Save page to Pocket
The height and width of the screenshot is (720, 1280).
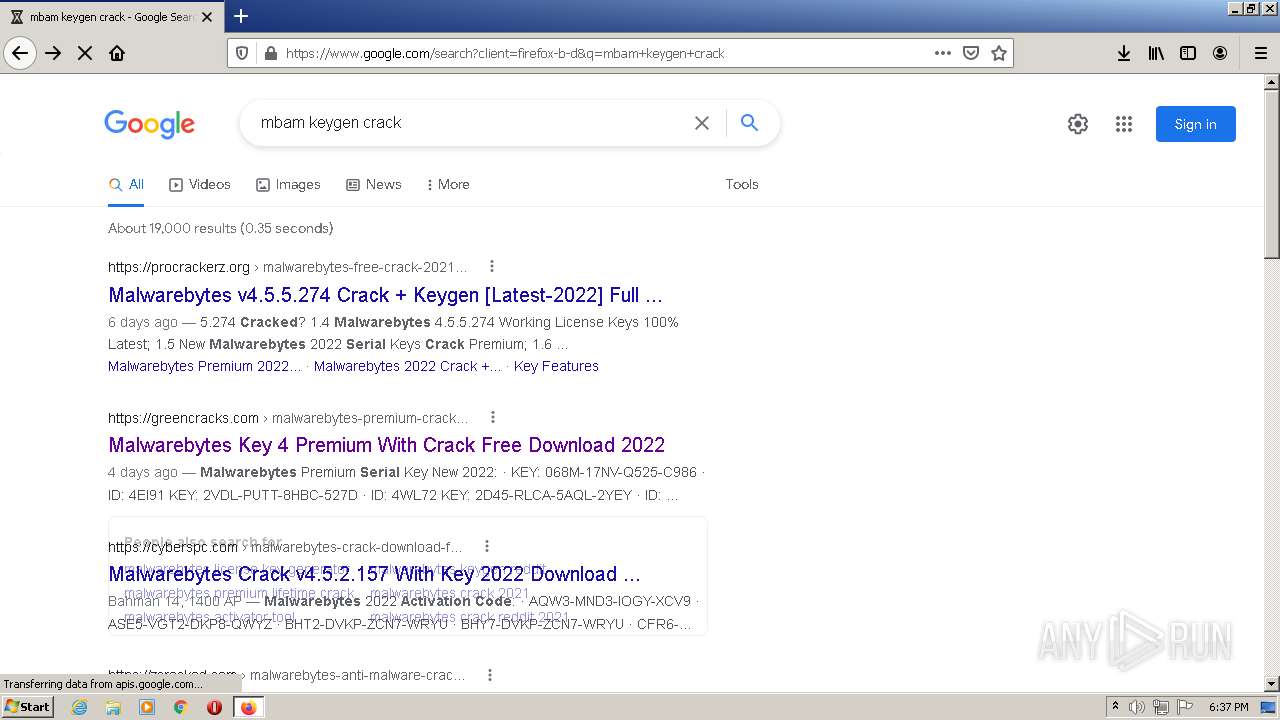(x=970, y=53)
